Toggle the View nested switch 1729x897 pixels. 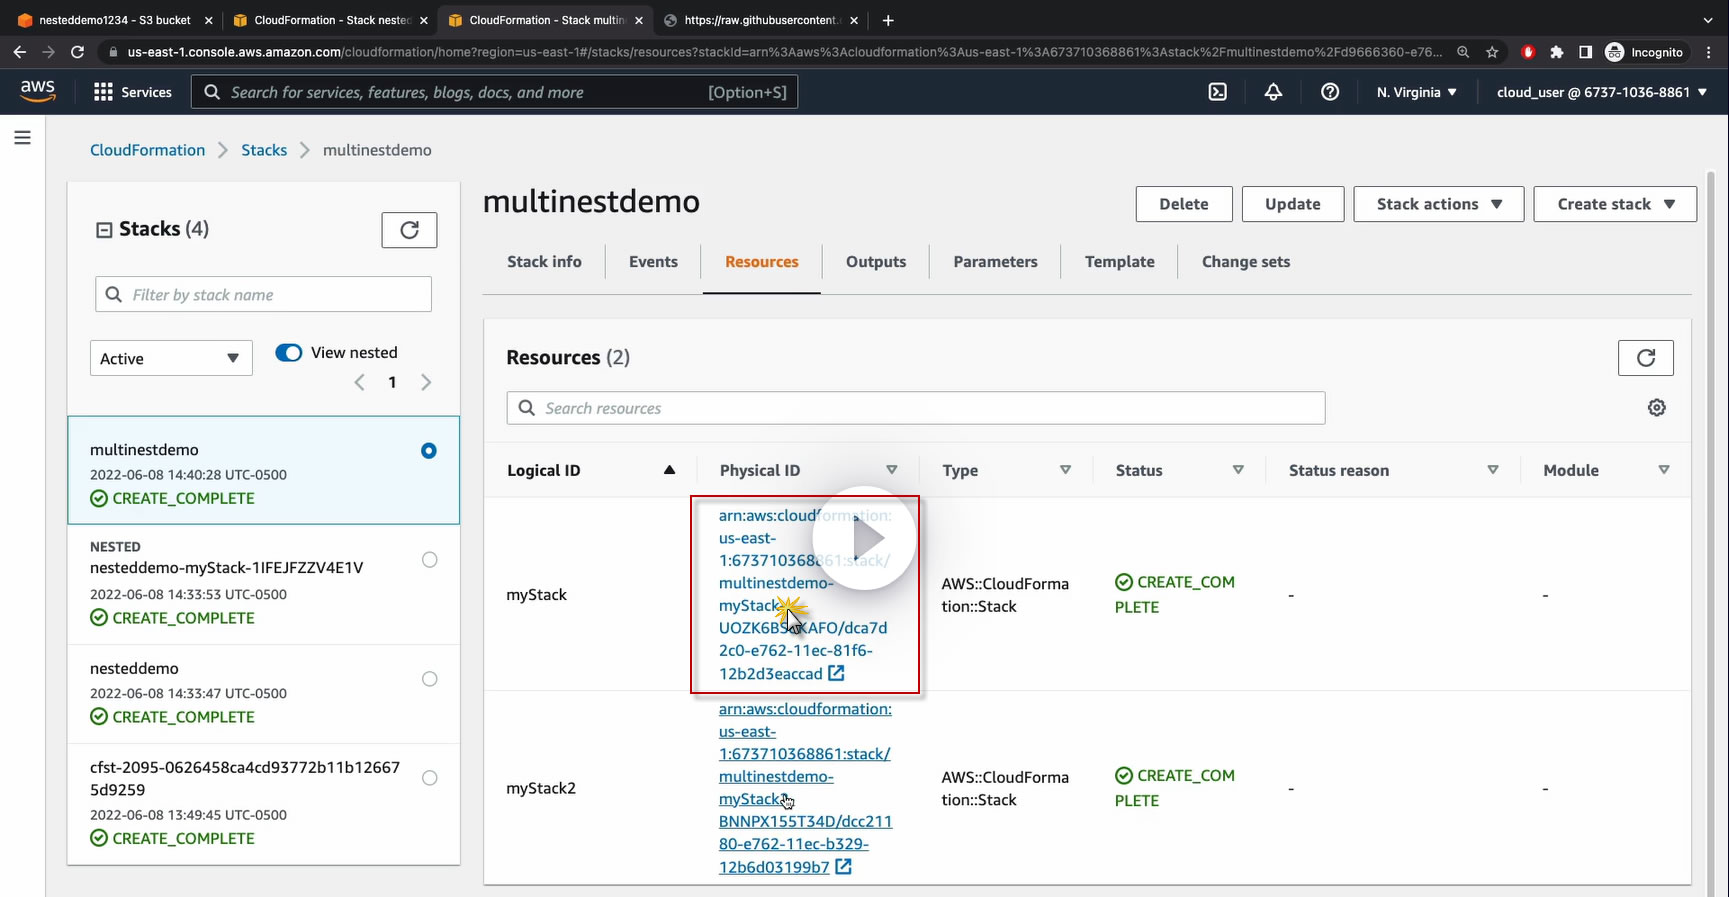pos(289,353)
